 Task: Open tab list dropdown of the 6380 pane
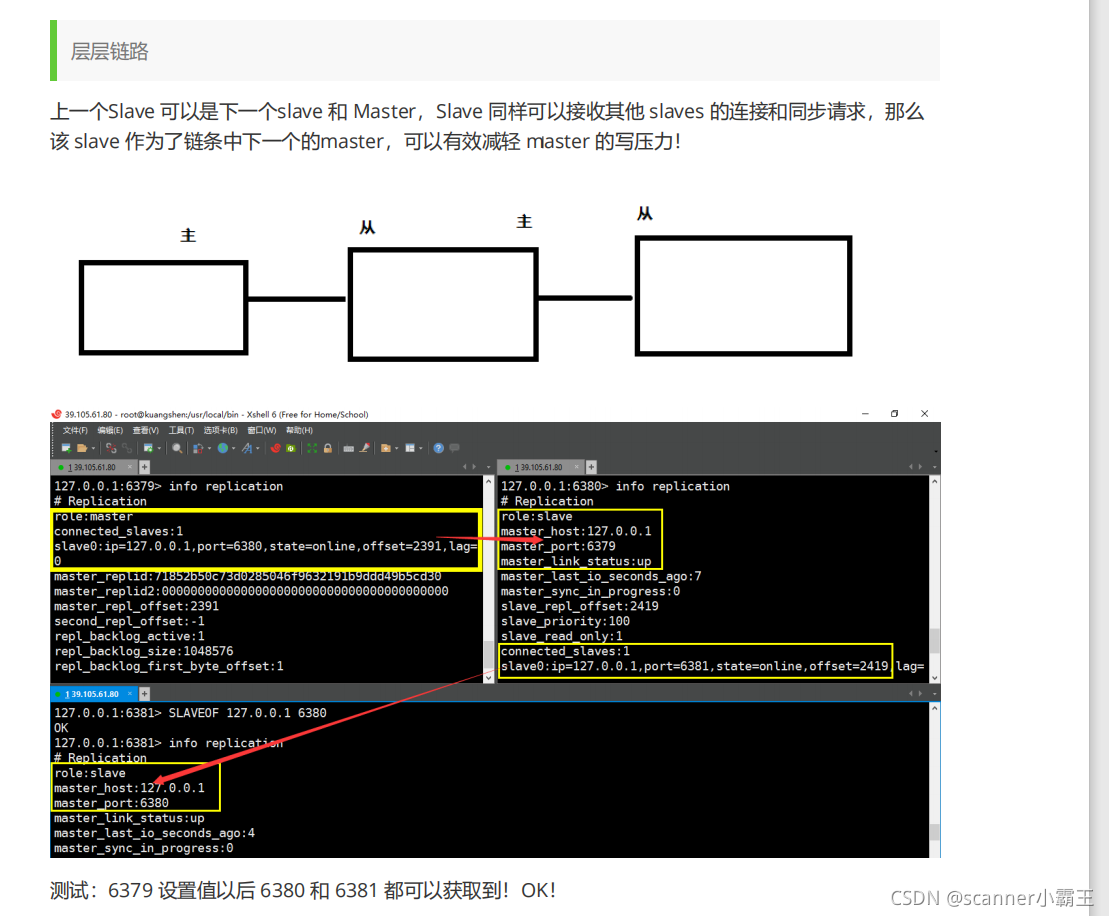click(934, 468)
